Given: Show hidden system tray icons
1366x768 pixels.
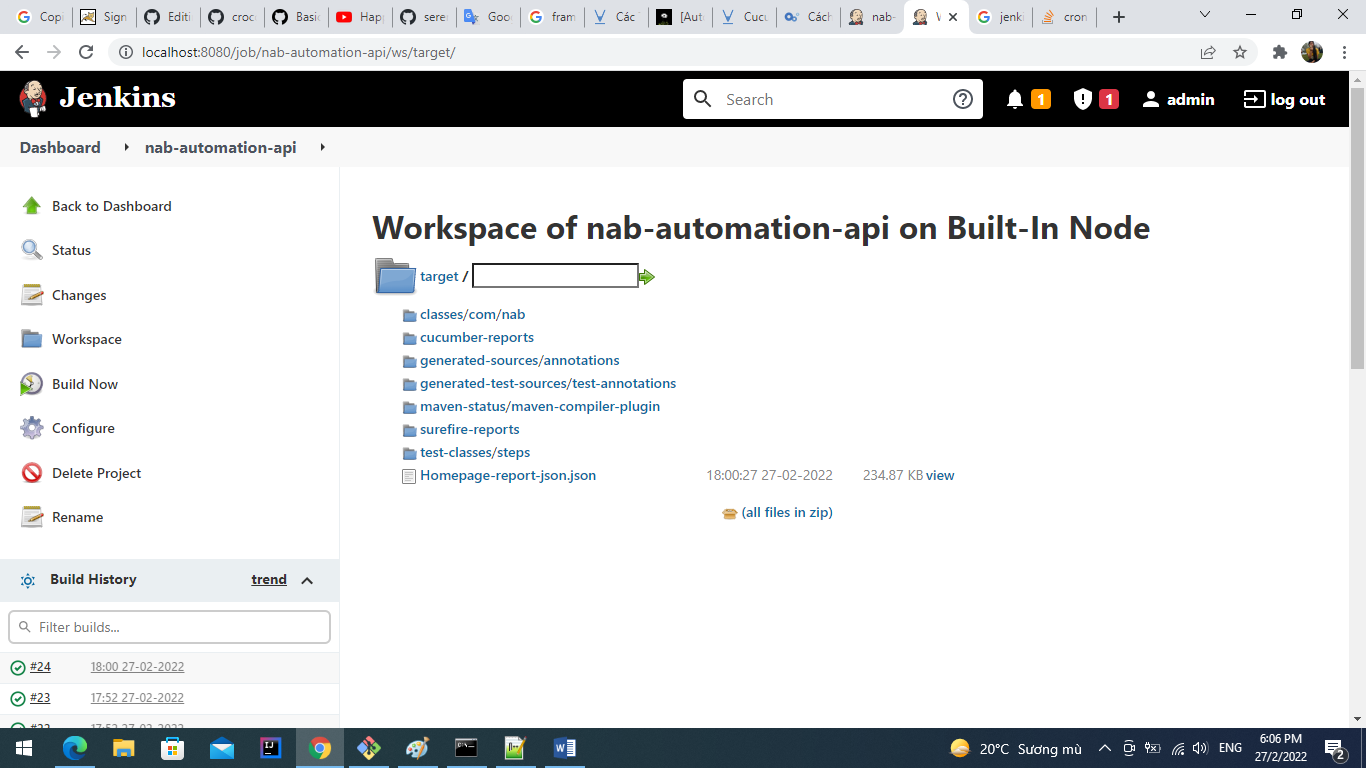Looking at the screenshot, I should coord(1105,747).
